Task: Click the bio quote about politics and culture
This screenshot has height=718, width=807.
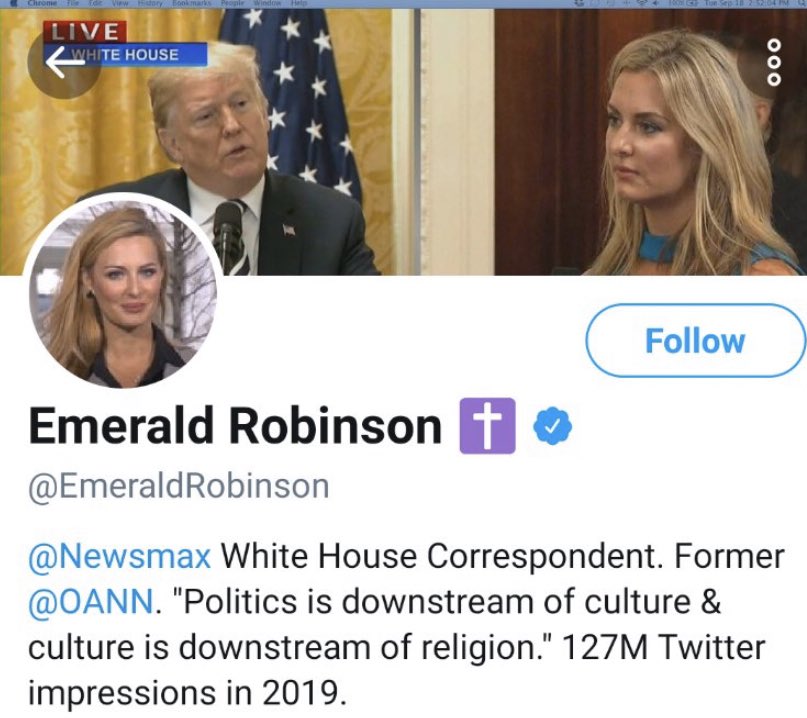Action: tap(375, 624)
